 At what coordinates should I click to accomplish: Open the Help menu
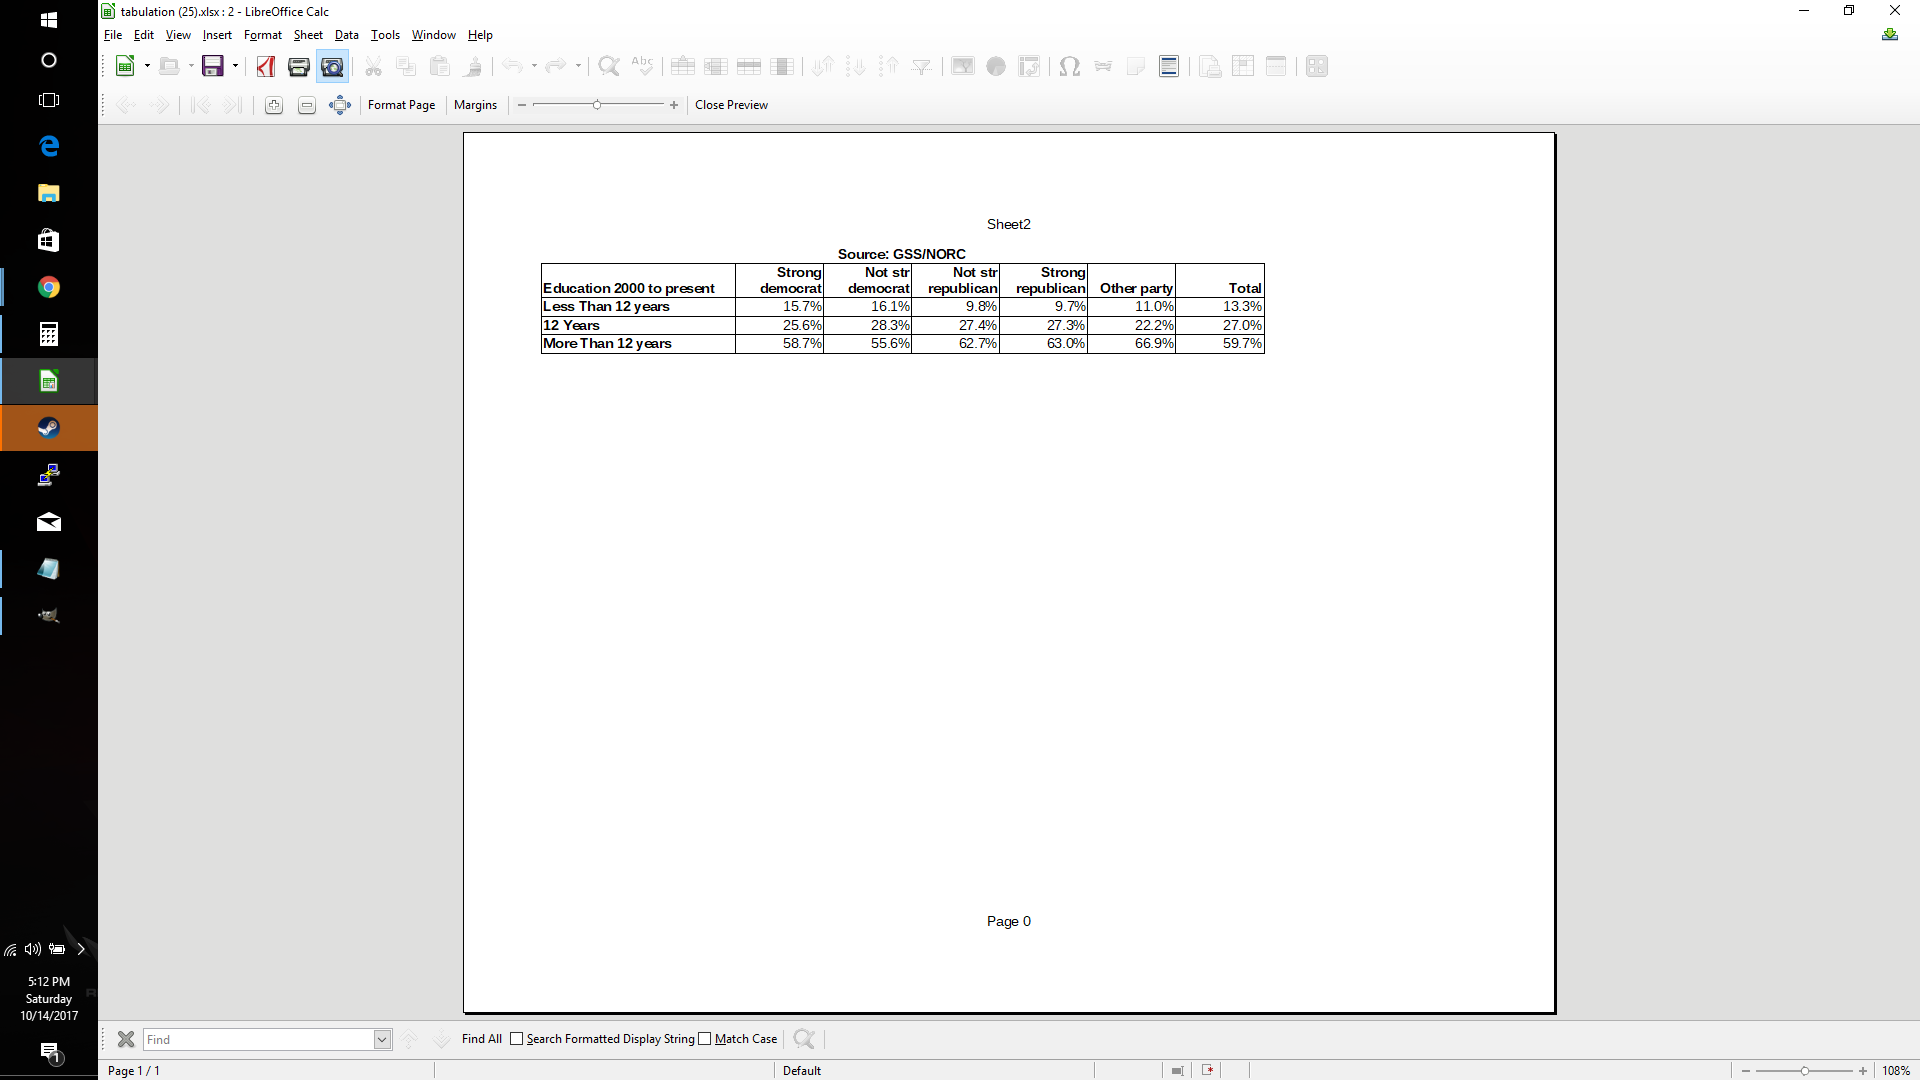(x=480, y=35)
